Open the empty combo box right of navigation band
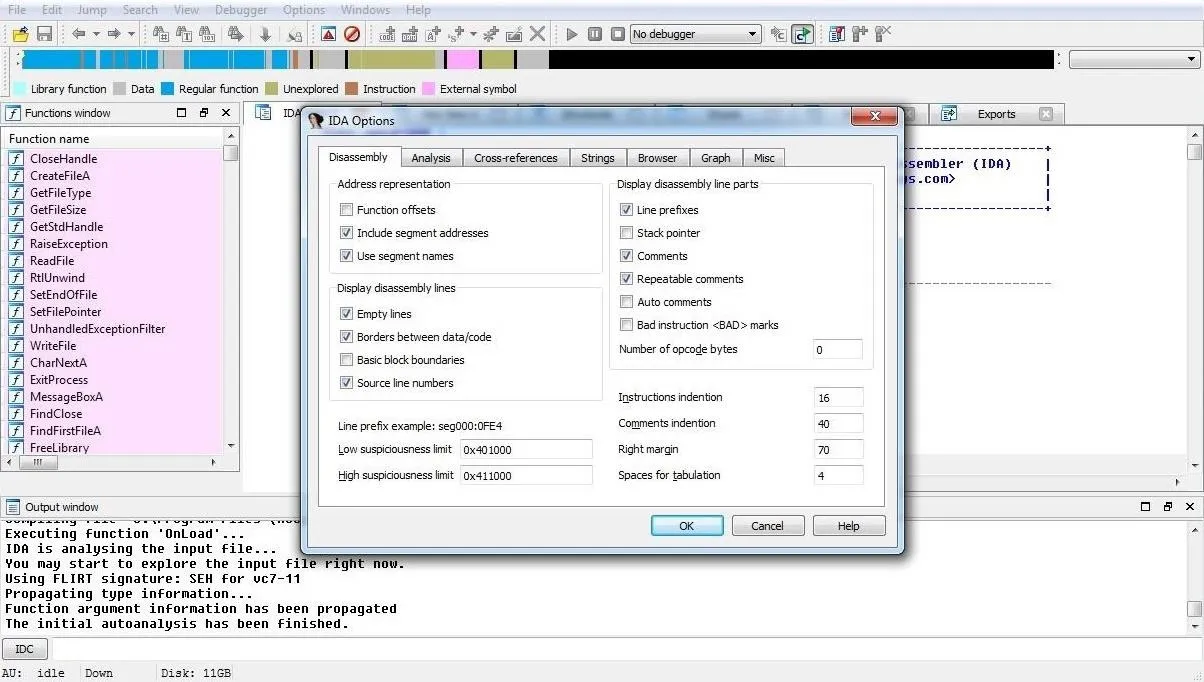Screen dimensions: 1204x682 (x=1133, y=60)
